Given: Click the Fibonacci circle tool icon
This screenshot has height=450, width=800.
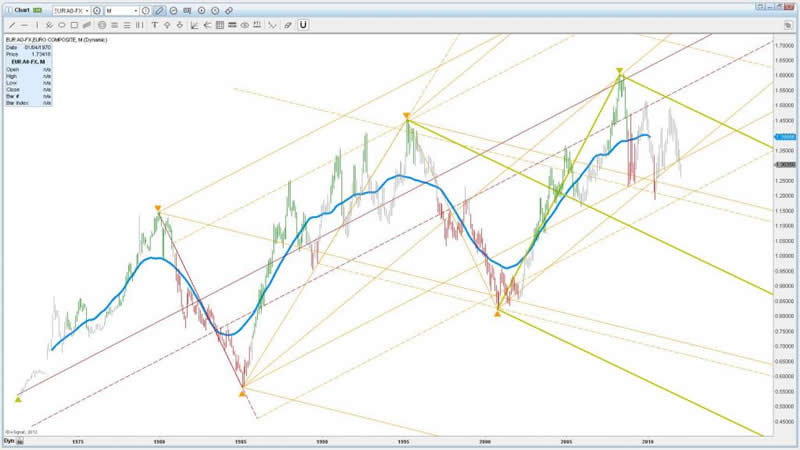Looking at the screenshot, I should (x=102, y=23).
